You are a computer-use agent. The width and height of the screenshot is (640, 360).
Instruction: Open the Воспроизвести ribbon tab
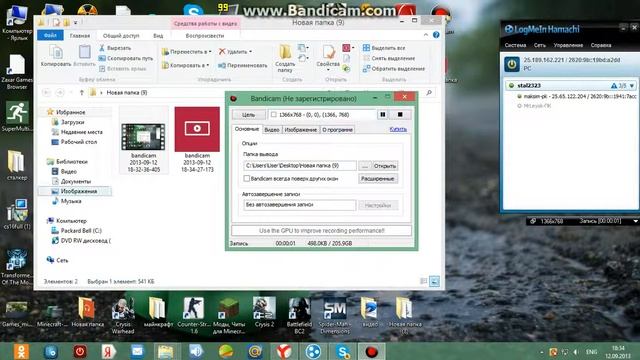[204, 36]
